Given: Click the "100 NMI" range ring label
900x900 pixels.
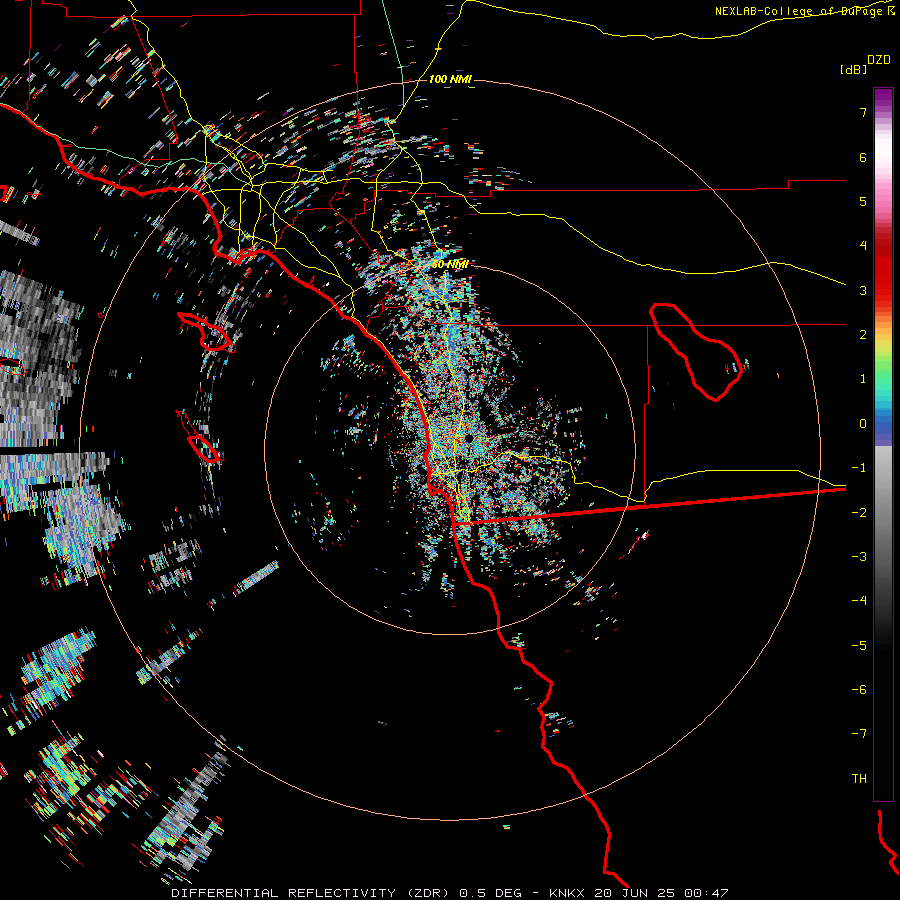Looking at the screenshot, I should point(450,79).
